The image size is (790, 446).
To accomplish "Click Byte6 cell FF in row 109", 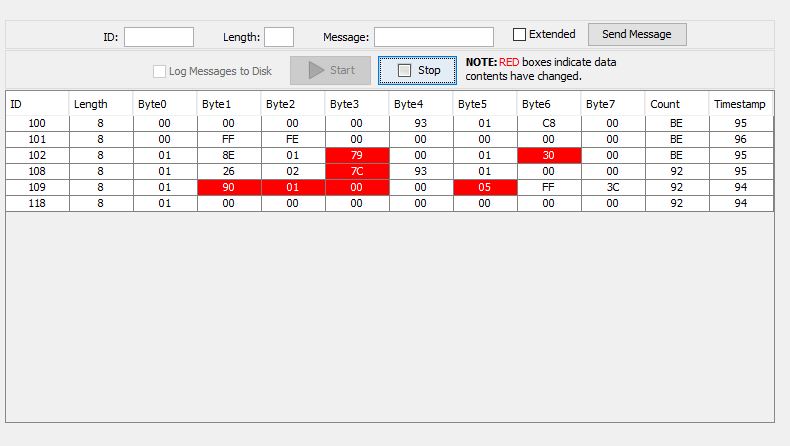I will [549, 187].
